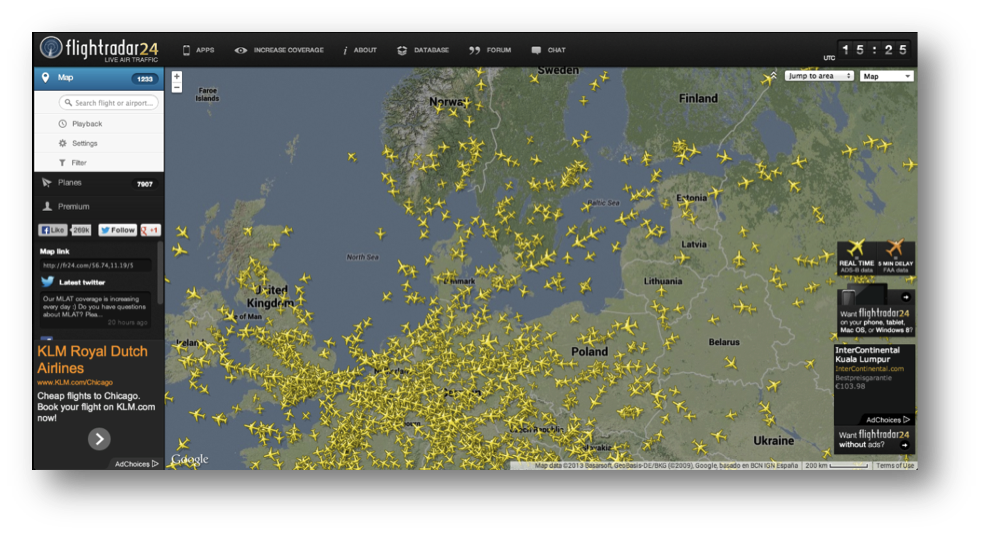Open Increase Coverage page
The height and width of the screenshot is (535, 982).
[x=289, y=50]
